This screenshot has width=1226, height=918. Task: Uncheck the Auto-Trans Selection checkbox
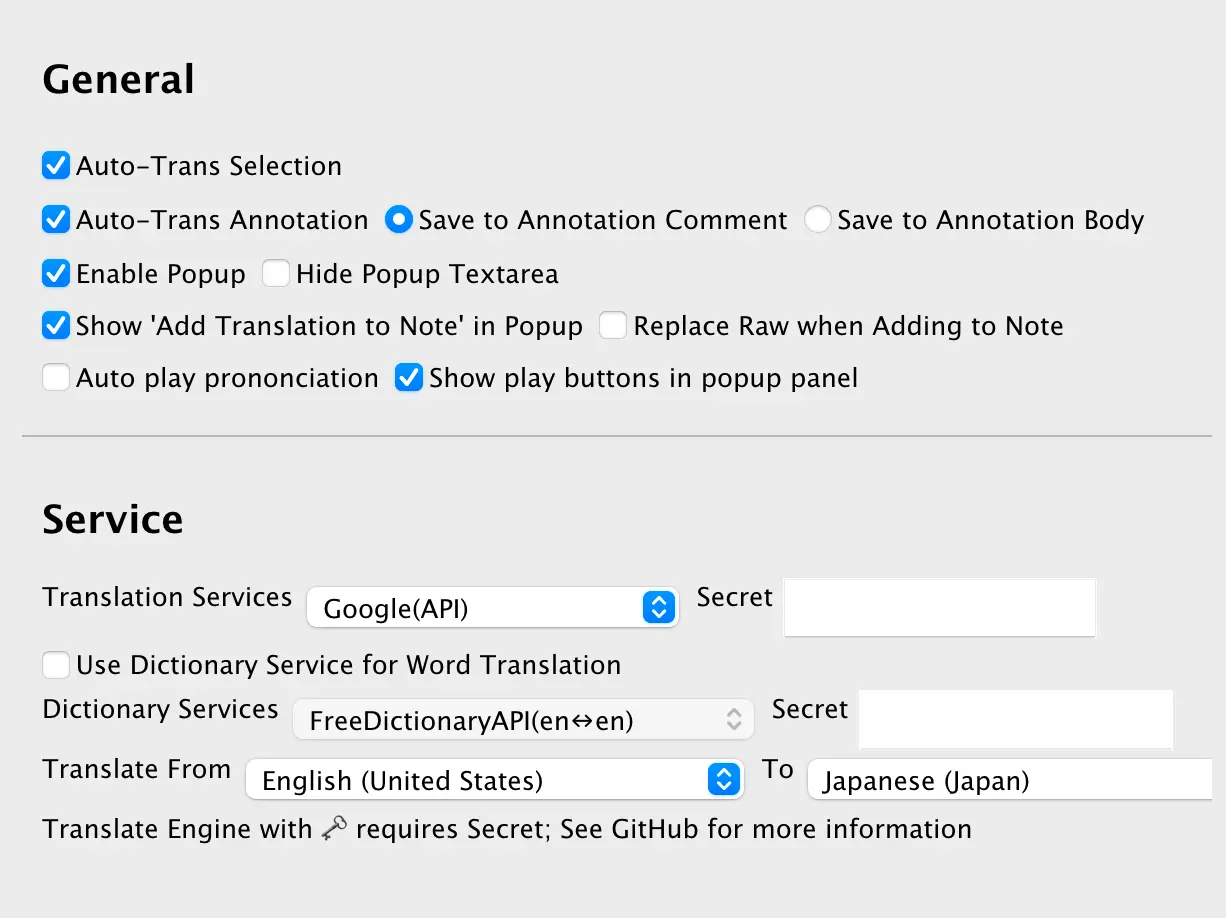click(56, 166)
